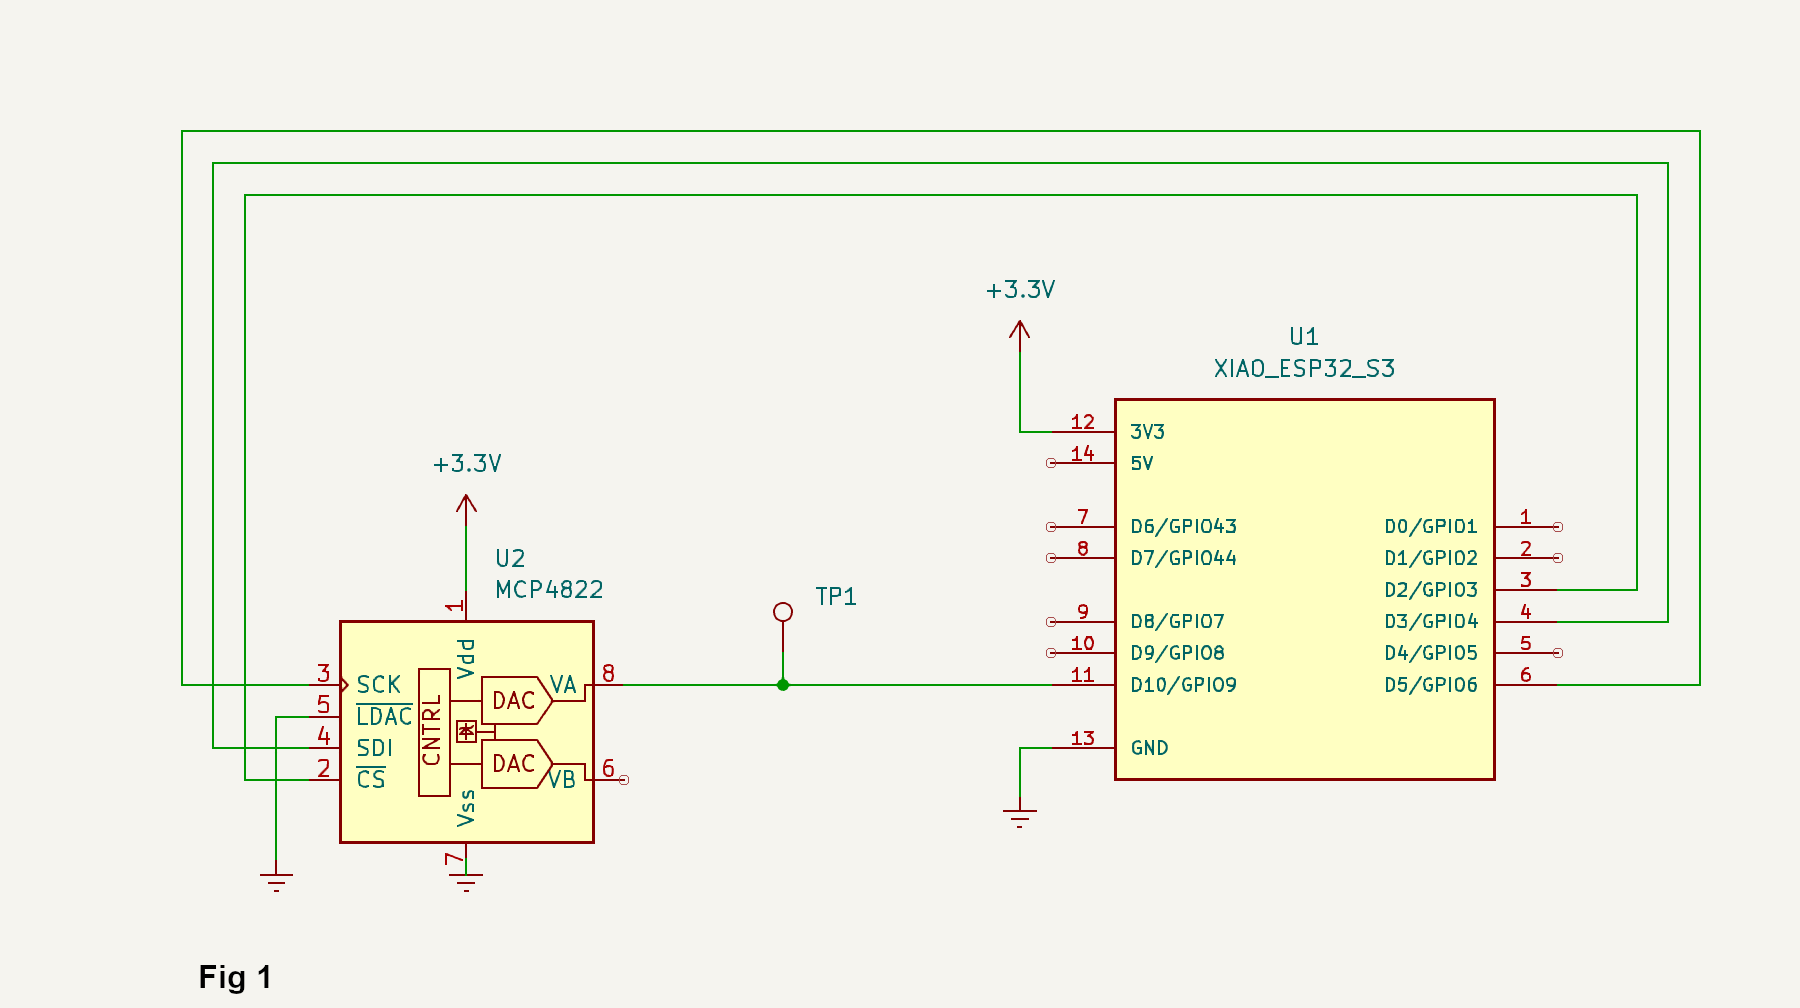
Task: Click pin number 3 at SCK input
Action: pyautogui.click(x=323, y=674)
